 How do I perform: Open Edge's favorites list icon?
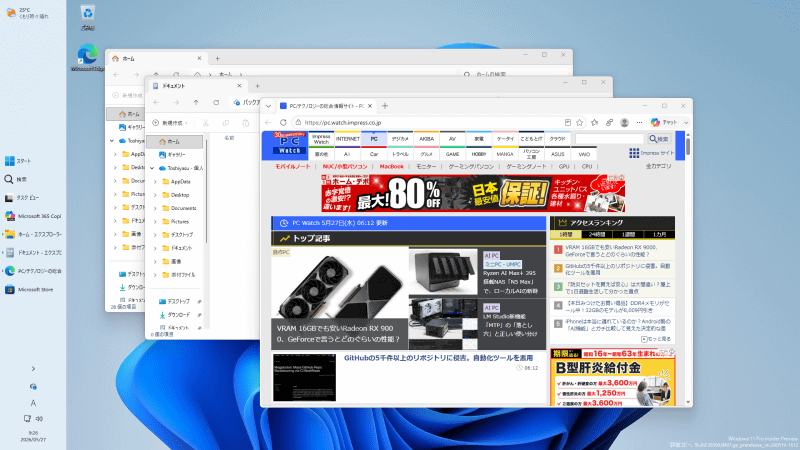(x=594, y=122)
